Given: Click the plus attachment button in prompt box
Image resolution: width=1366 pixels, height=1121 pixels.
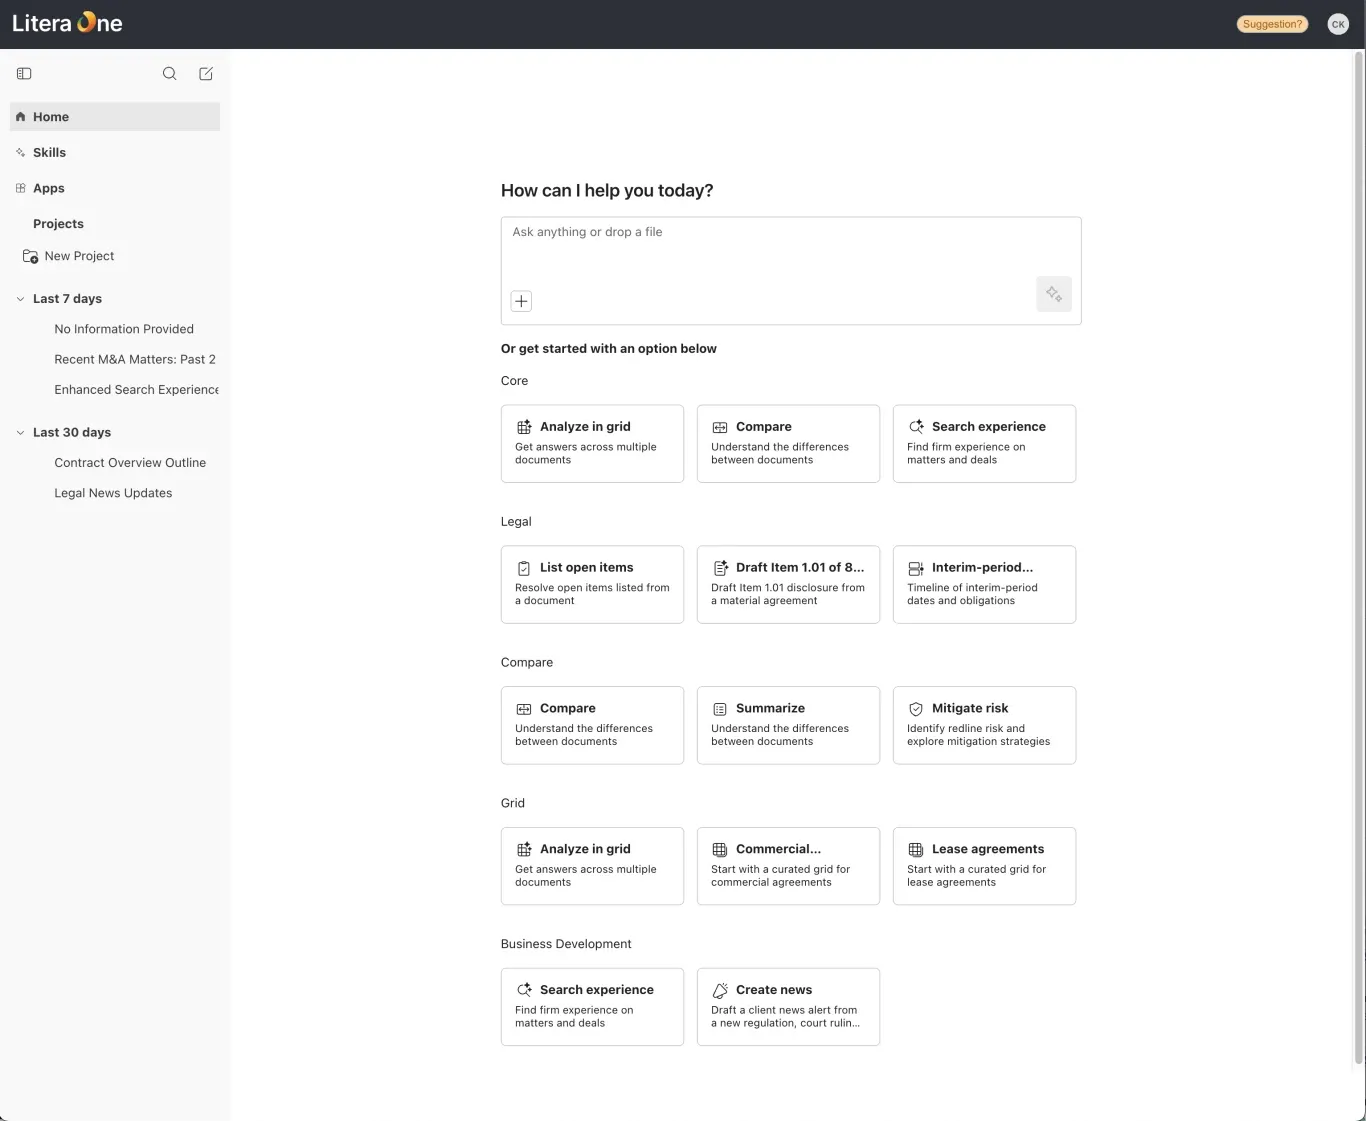Looking at the screenshot, I should tap(521, 301).
